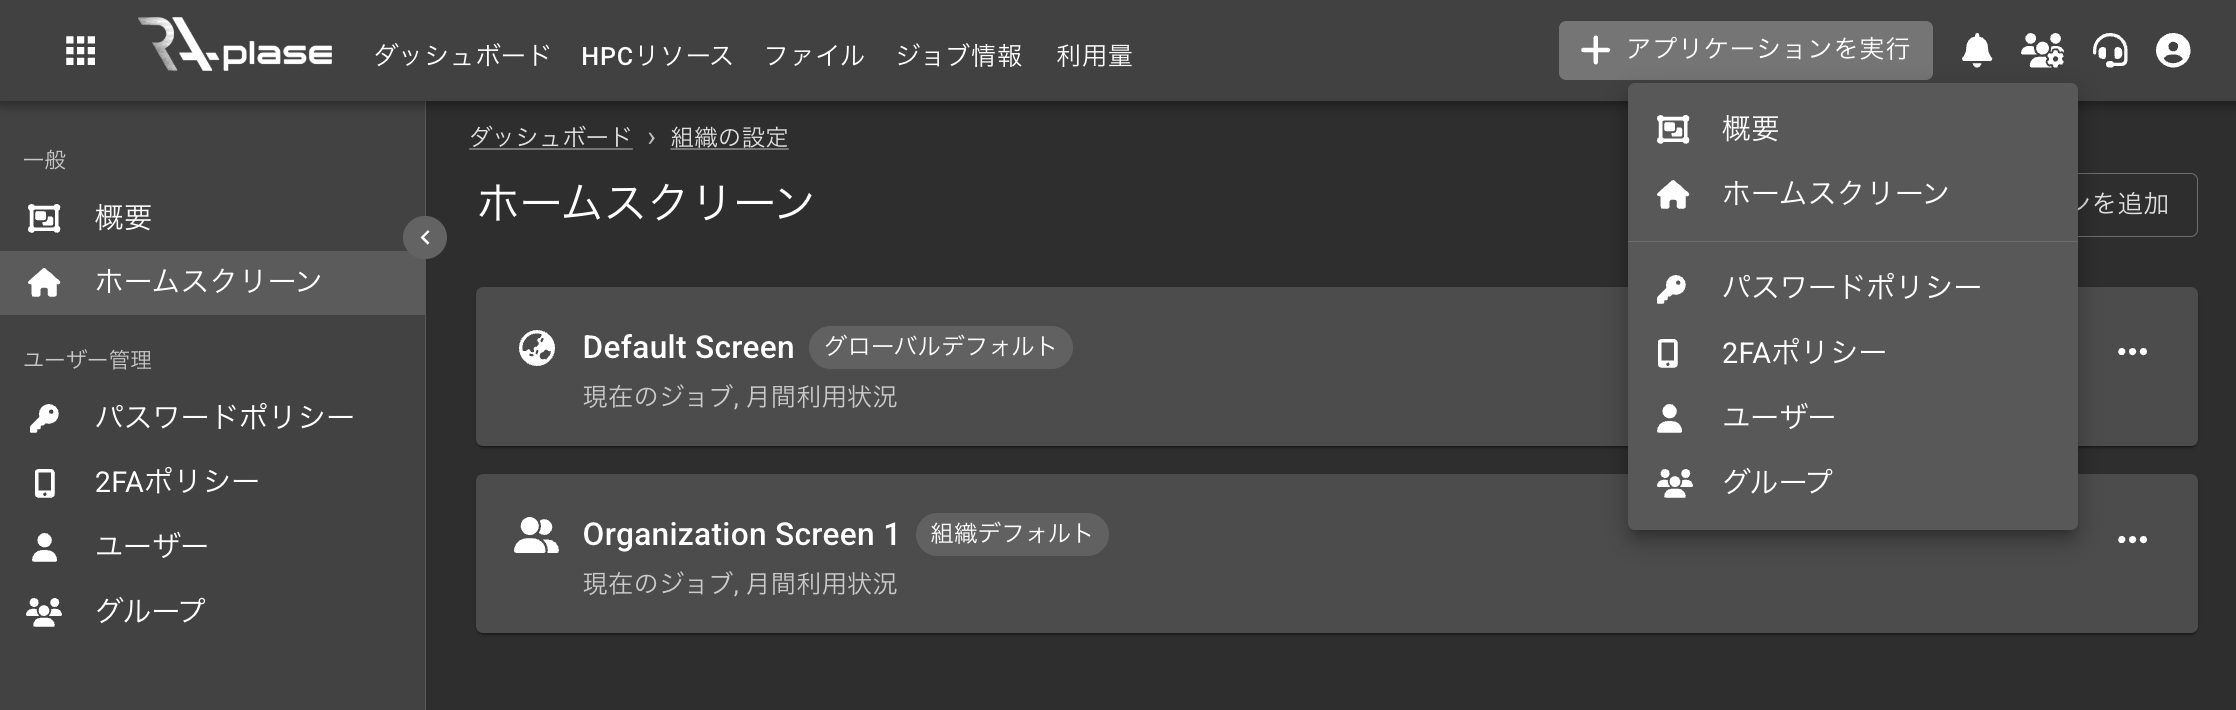
Task: Open the app grid launcher icon
Action: click(x=80, y=51)
